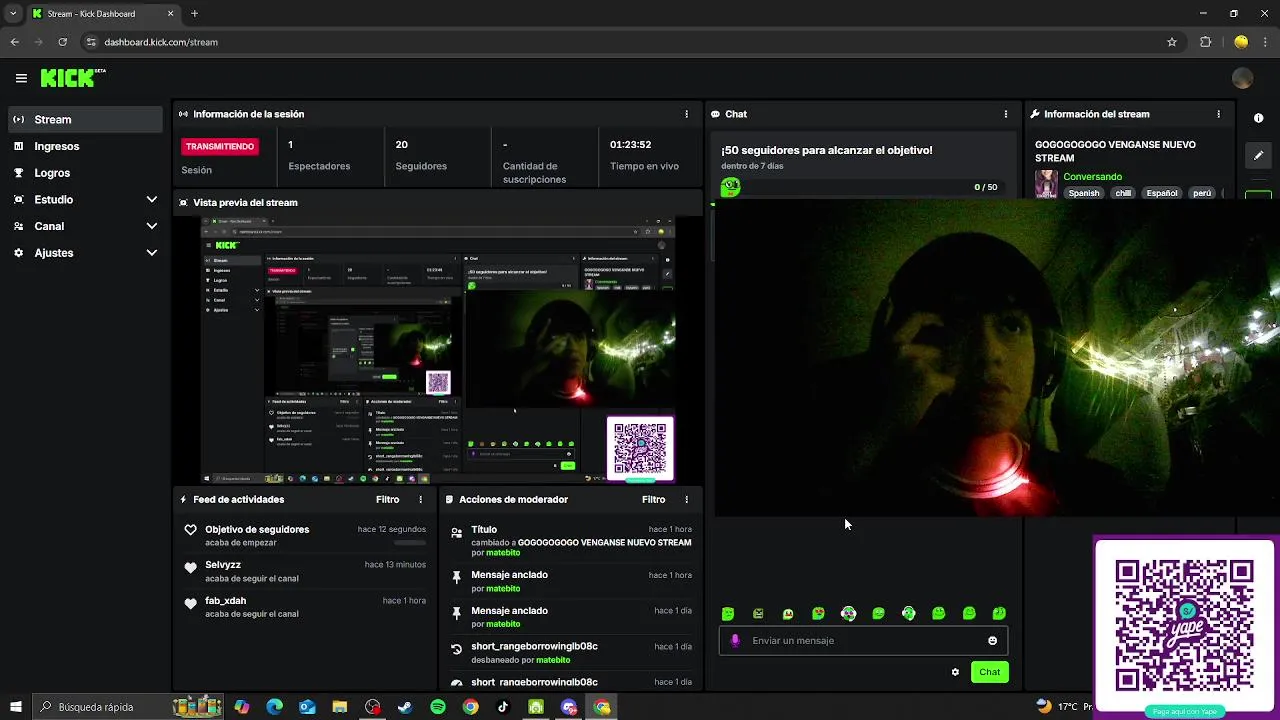Image resolution: width=1280 pixels, height=720 pixels.
Task: Click inside the Enviar un mensaje field
Action: click(x=863, y=641)
